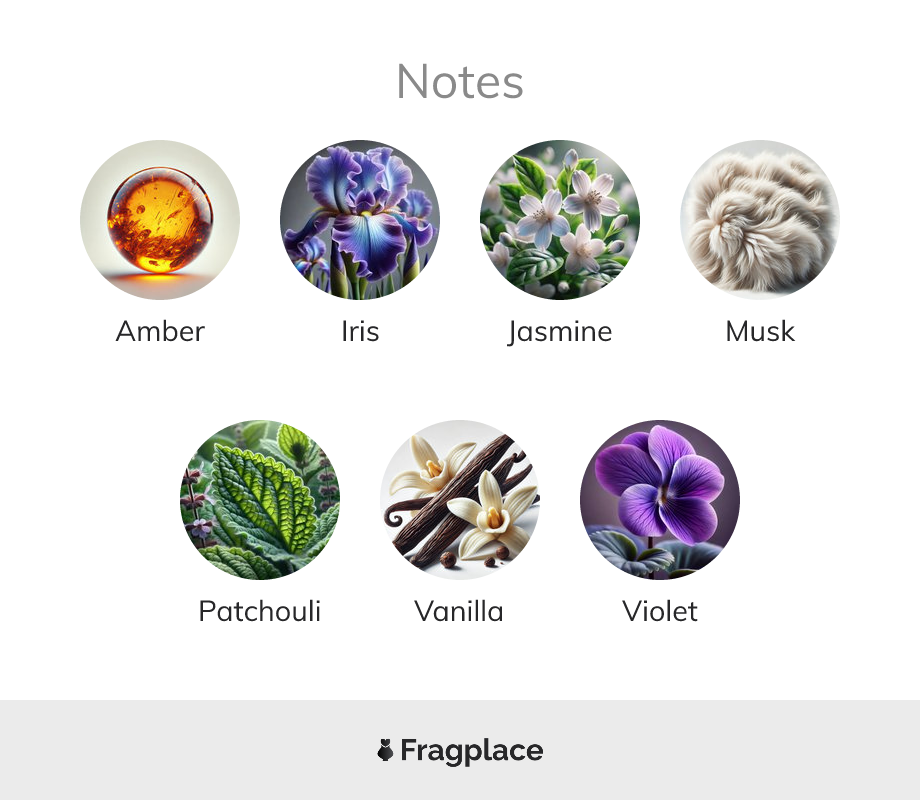Click the gray footer bar
Image resolution: width=920 pixels, height=800 pixels.
pyautogui.click(x=460, y=750)
